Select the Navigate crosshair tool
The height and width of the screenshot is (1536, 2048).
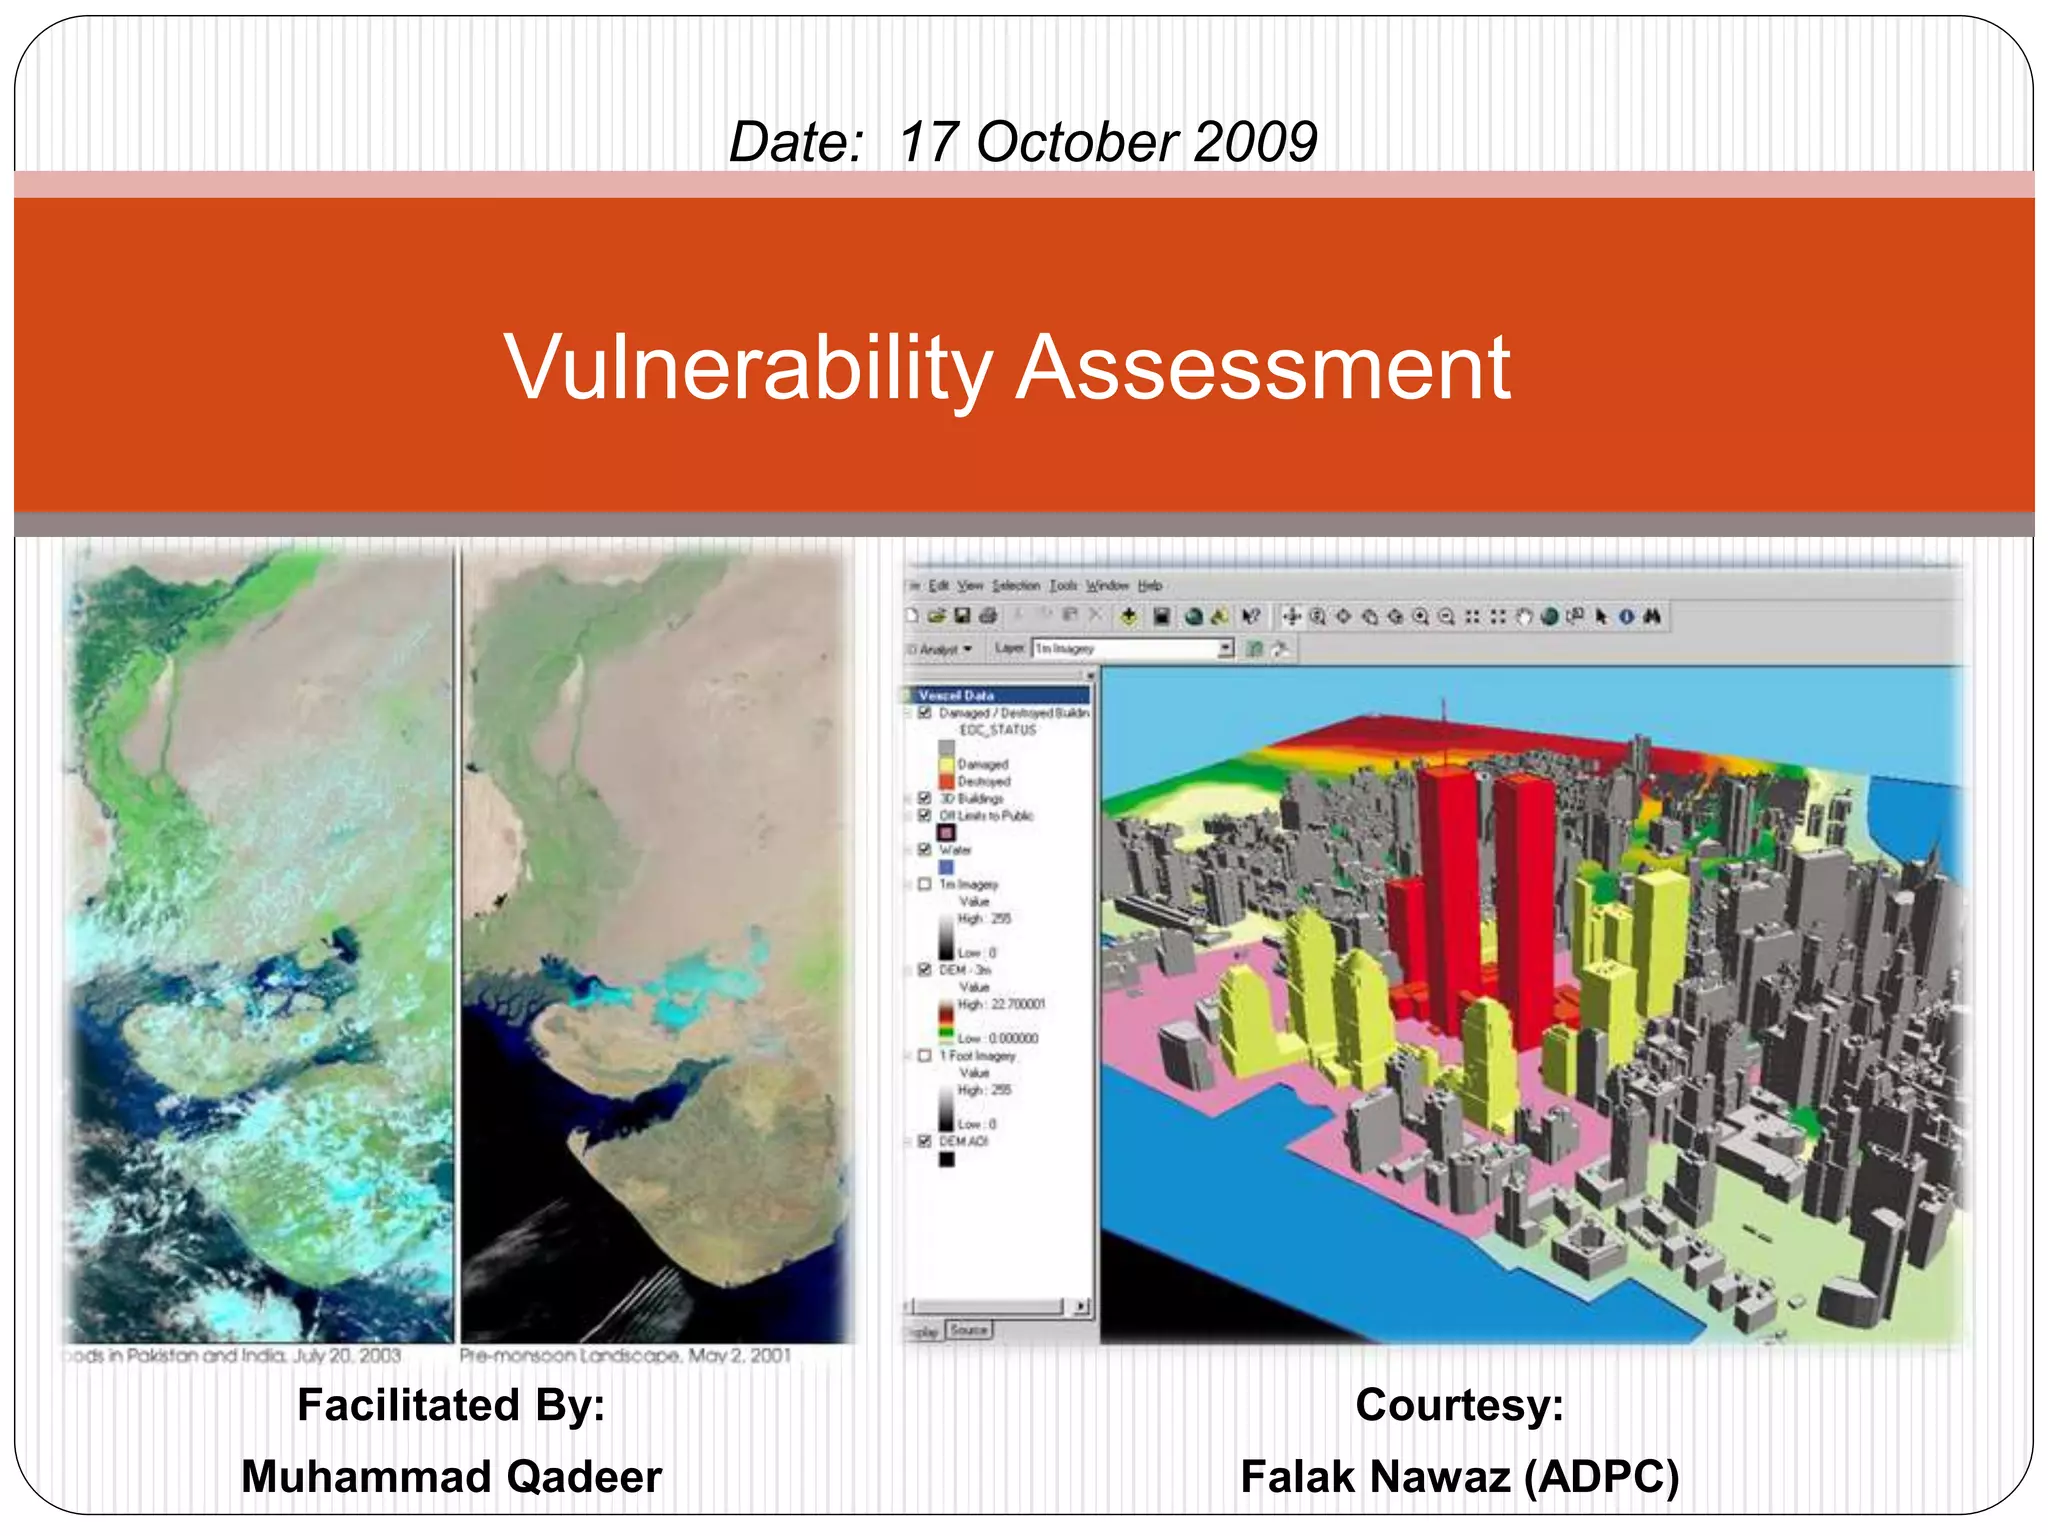point(1292,617)
